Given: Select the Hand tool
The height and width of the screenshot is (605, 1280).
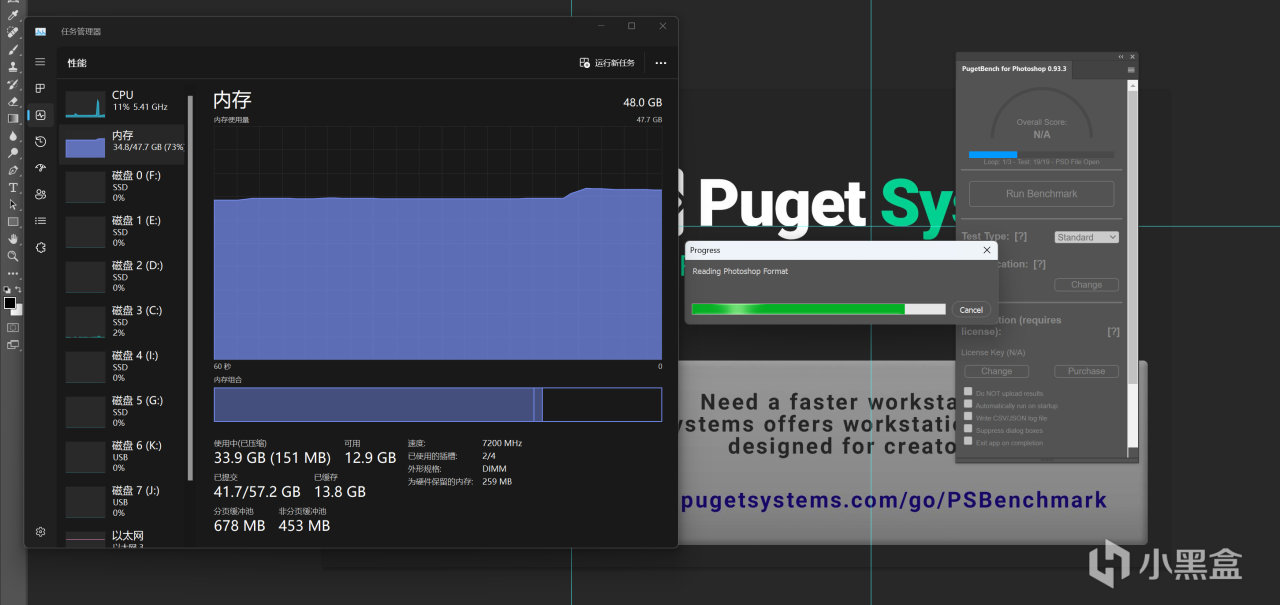Looking at the screenshot, I should [13, 239].
